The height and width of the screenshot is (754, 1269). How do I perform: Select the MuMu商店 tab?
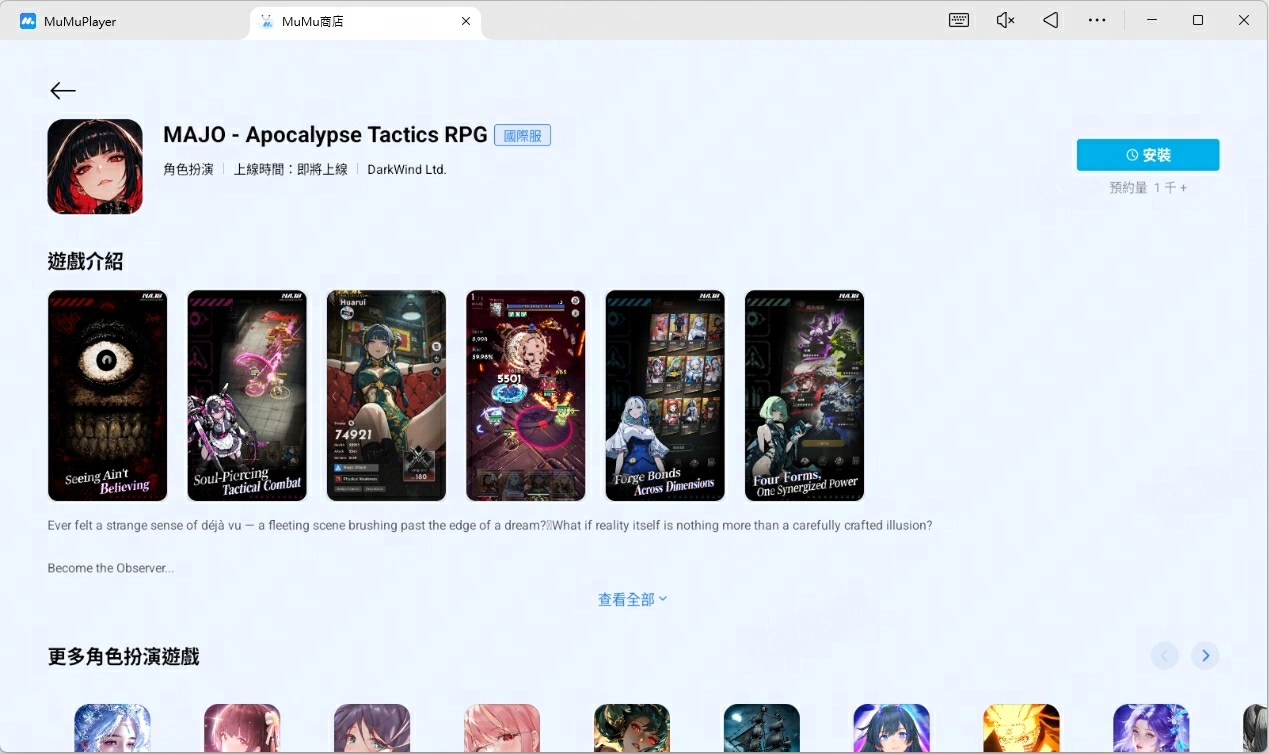click(x=365, y=21)
